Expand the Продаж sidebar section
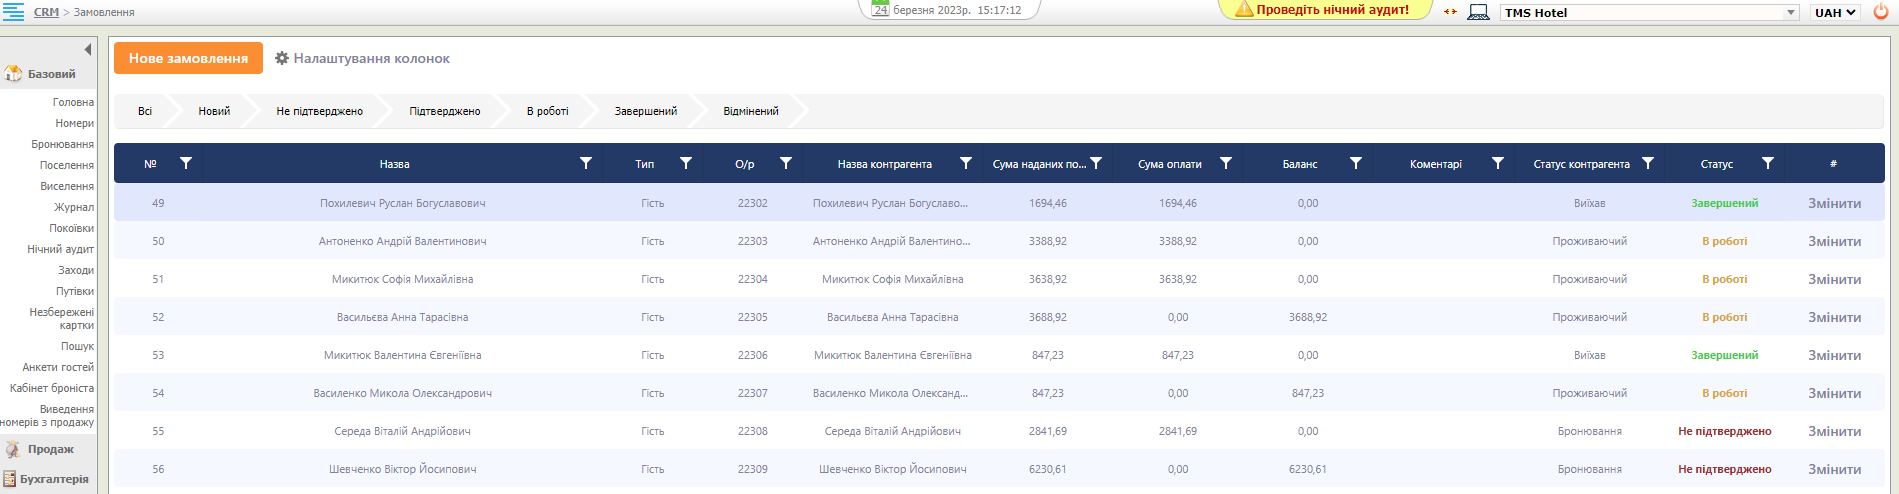The height and width of the screenshot is (494, 1899). point(50,450)
